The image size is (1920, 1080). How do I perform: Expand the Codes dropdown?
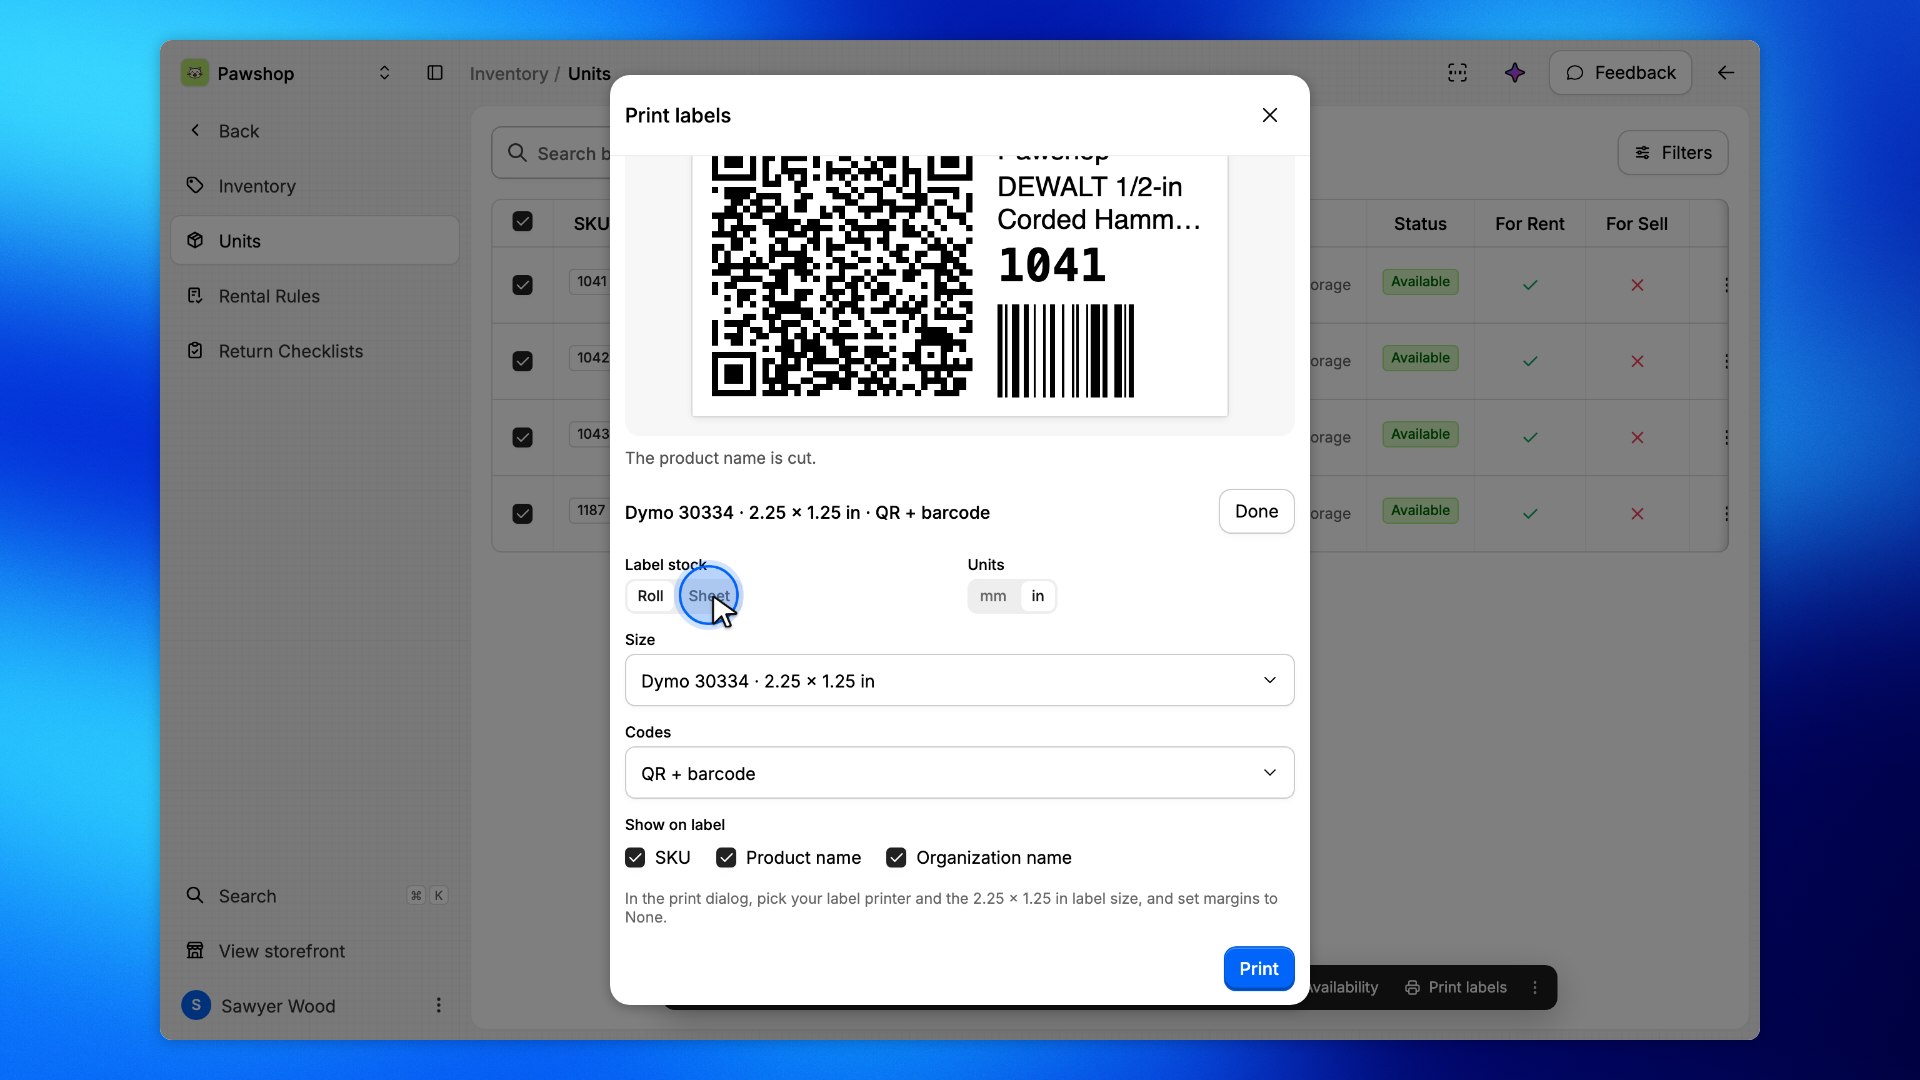click(x=960, y=773)
